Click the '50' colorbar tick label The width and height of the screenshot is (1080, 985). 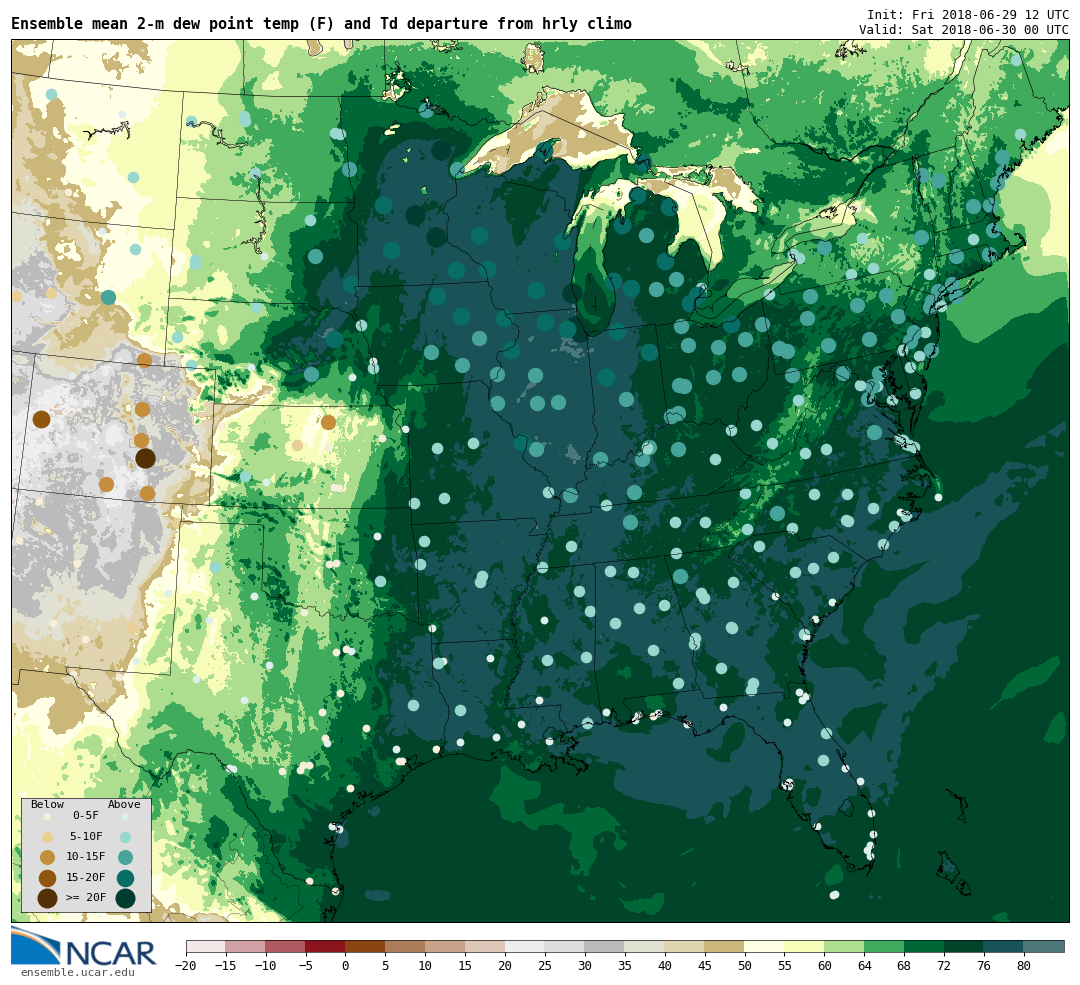[x=744, y=966]
